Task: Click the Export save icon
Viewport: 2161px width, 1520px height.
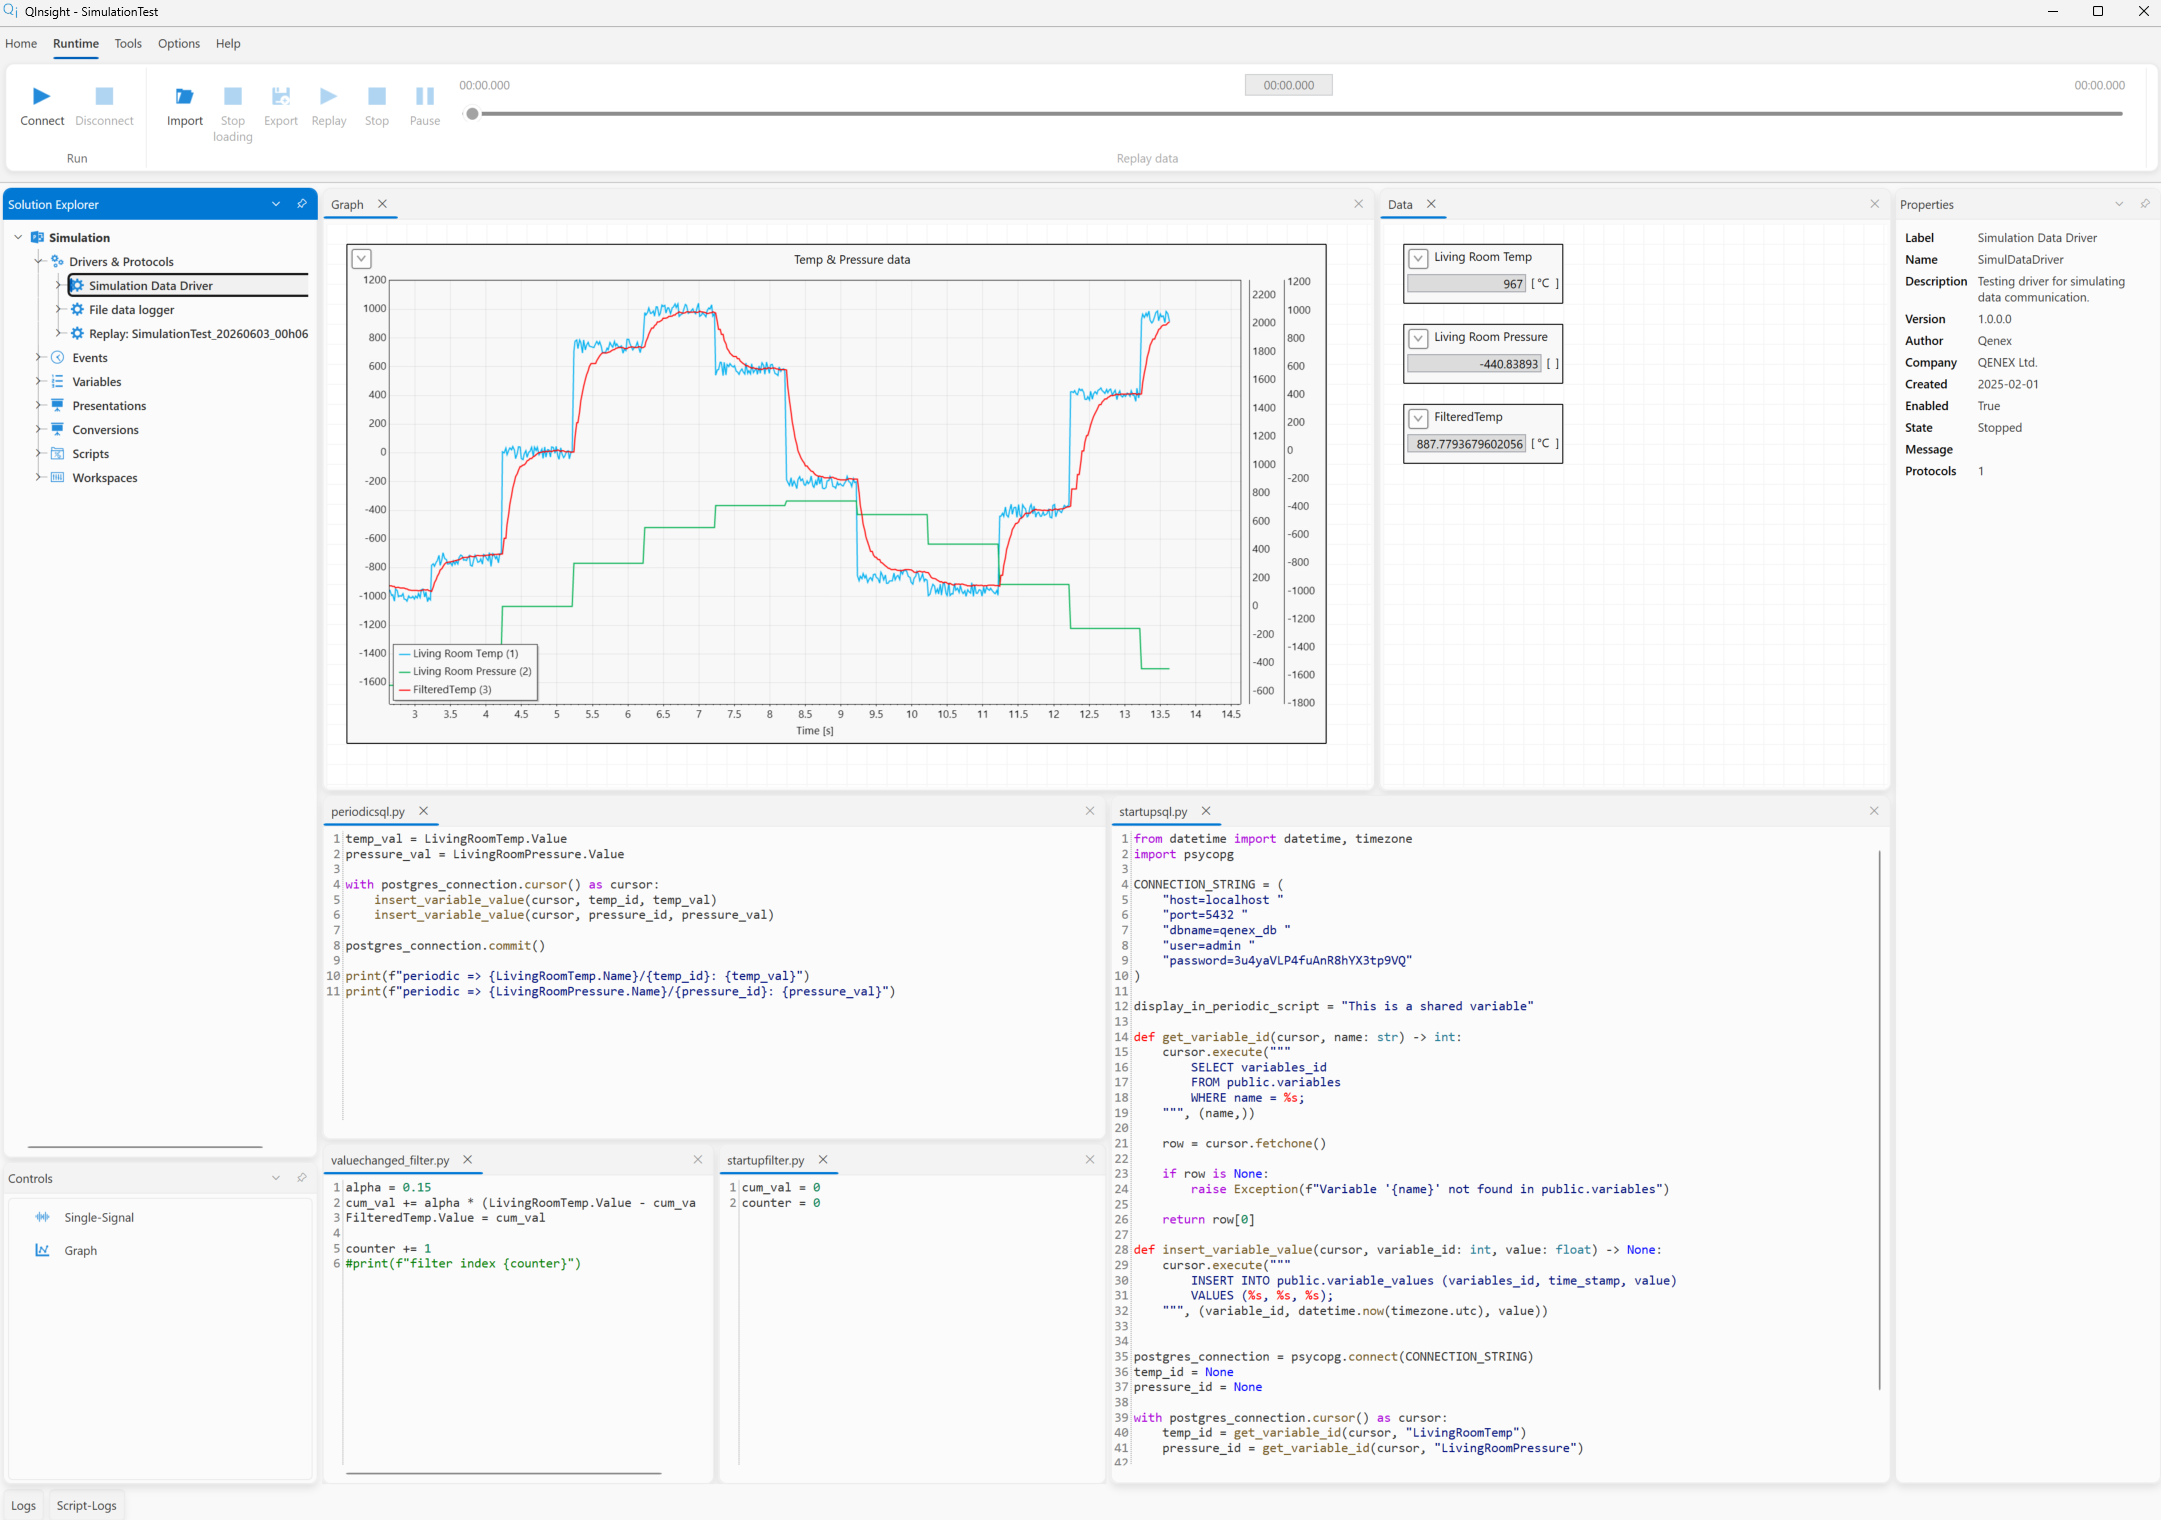Action: [x=281, y=96]
